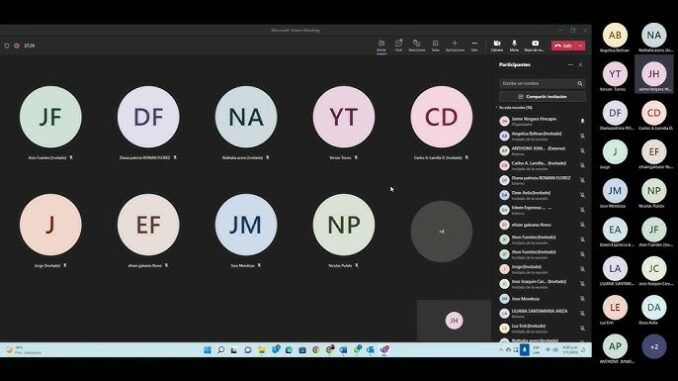Close the Participantes panel with X
The height and width of the screenshot is (381, 678).
point(580,65)
